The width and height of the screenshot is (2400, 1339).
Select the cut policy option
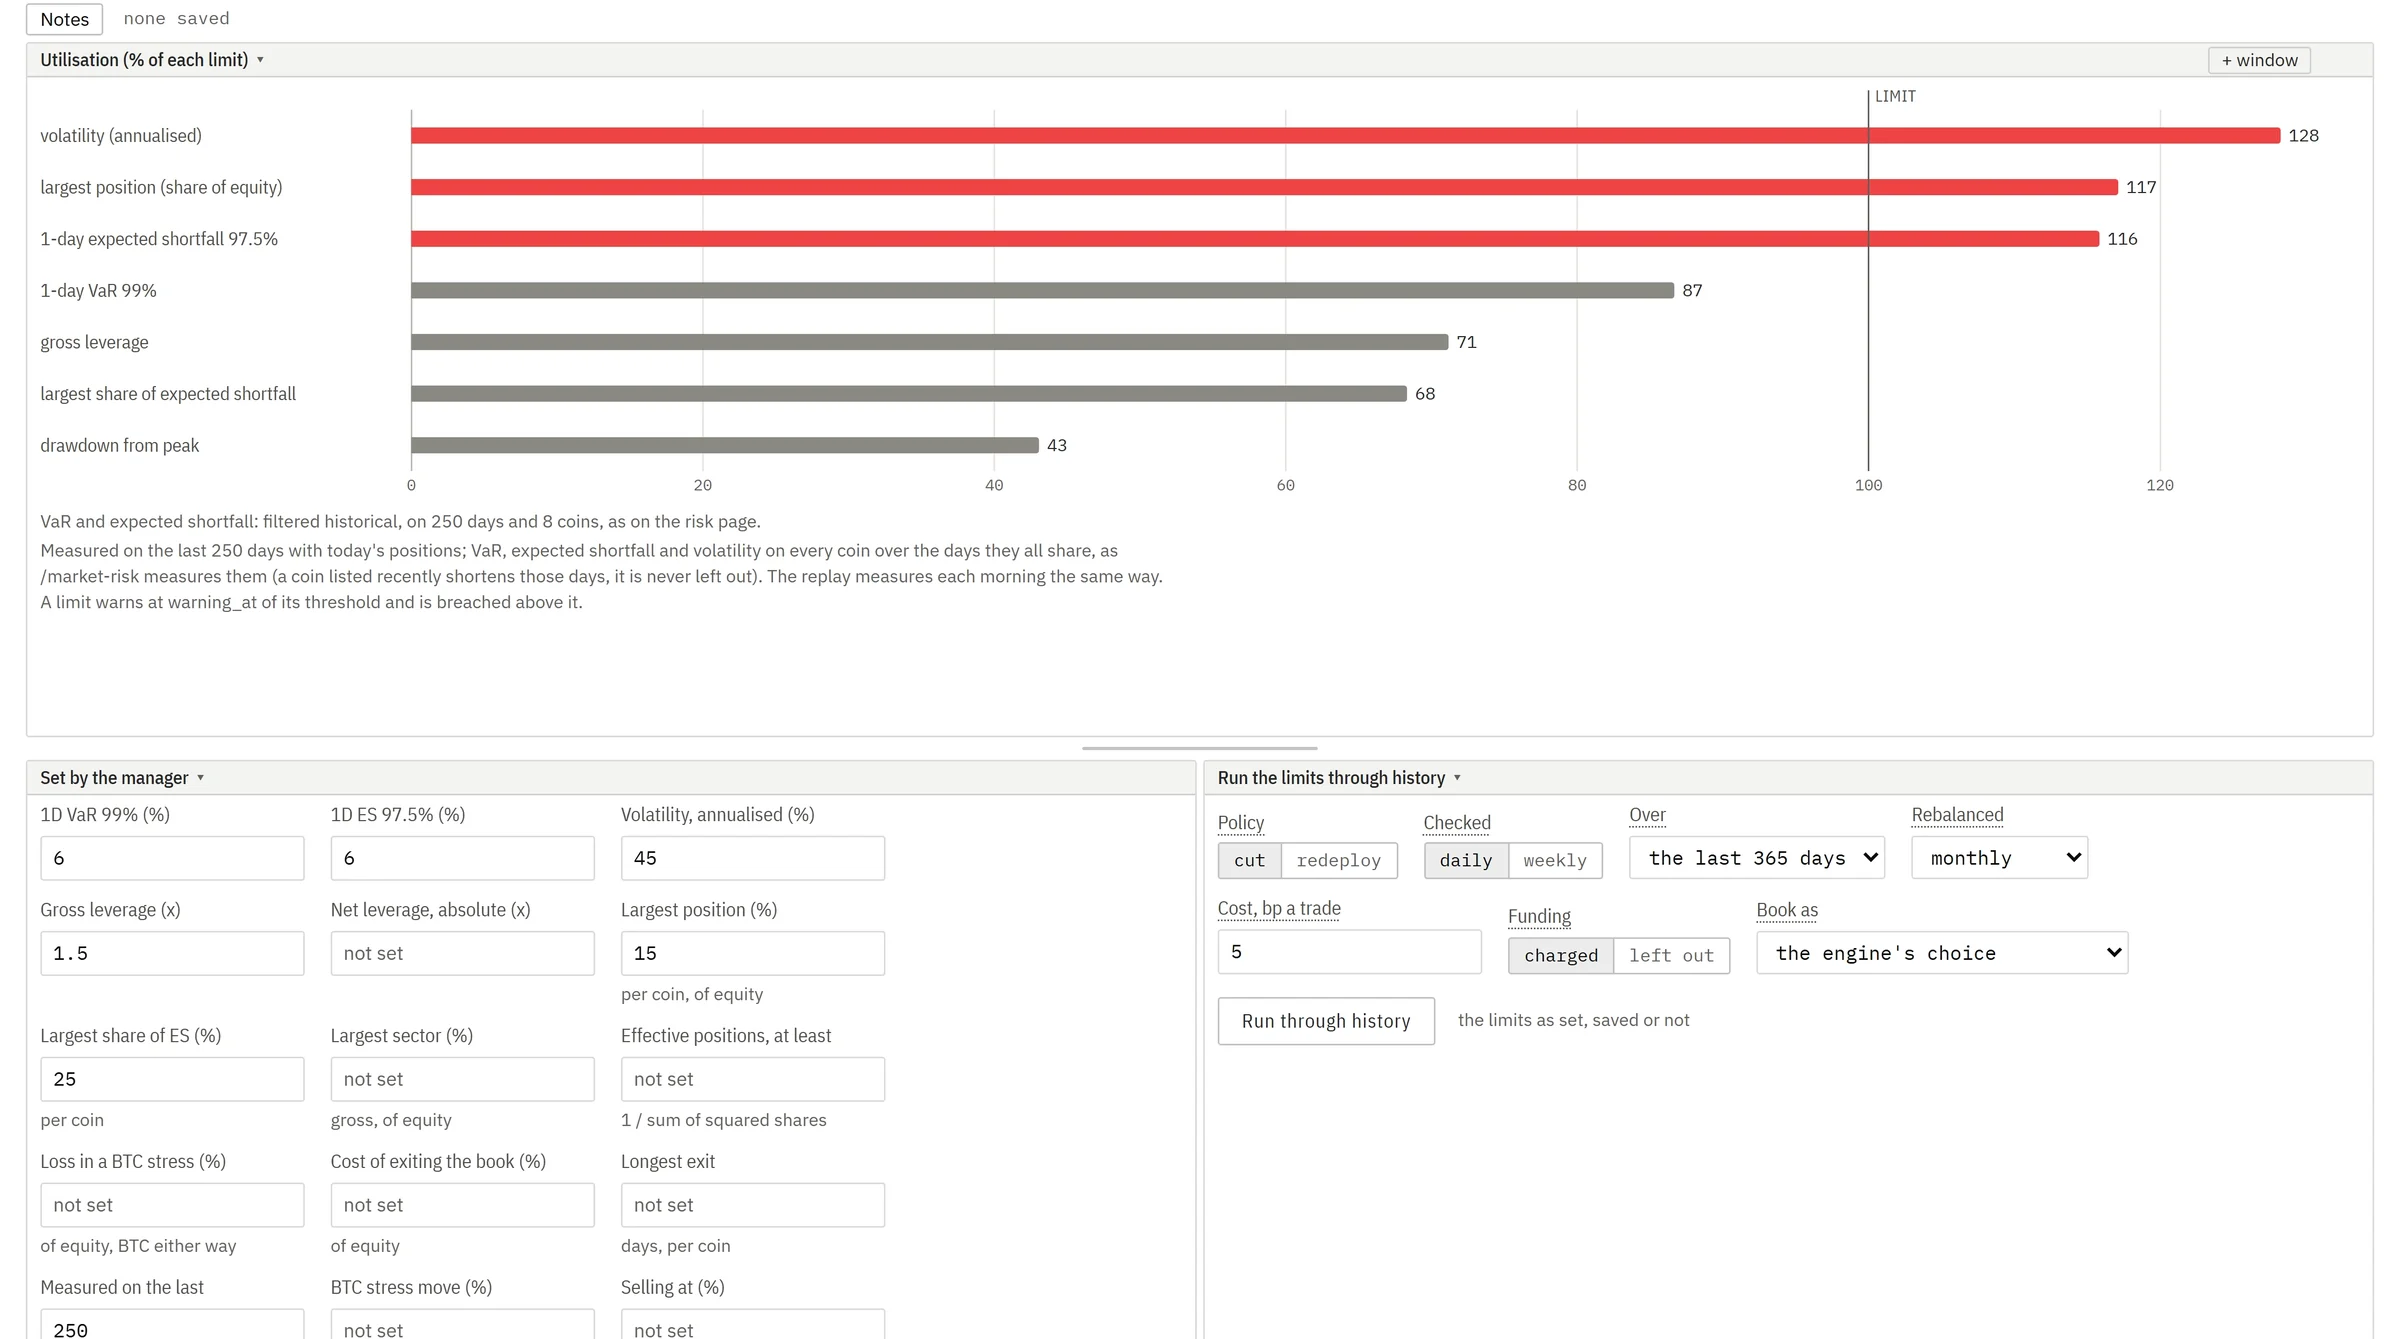[x=1249, y=860]
